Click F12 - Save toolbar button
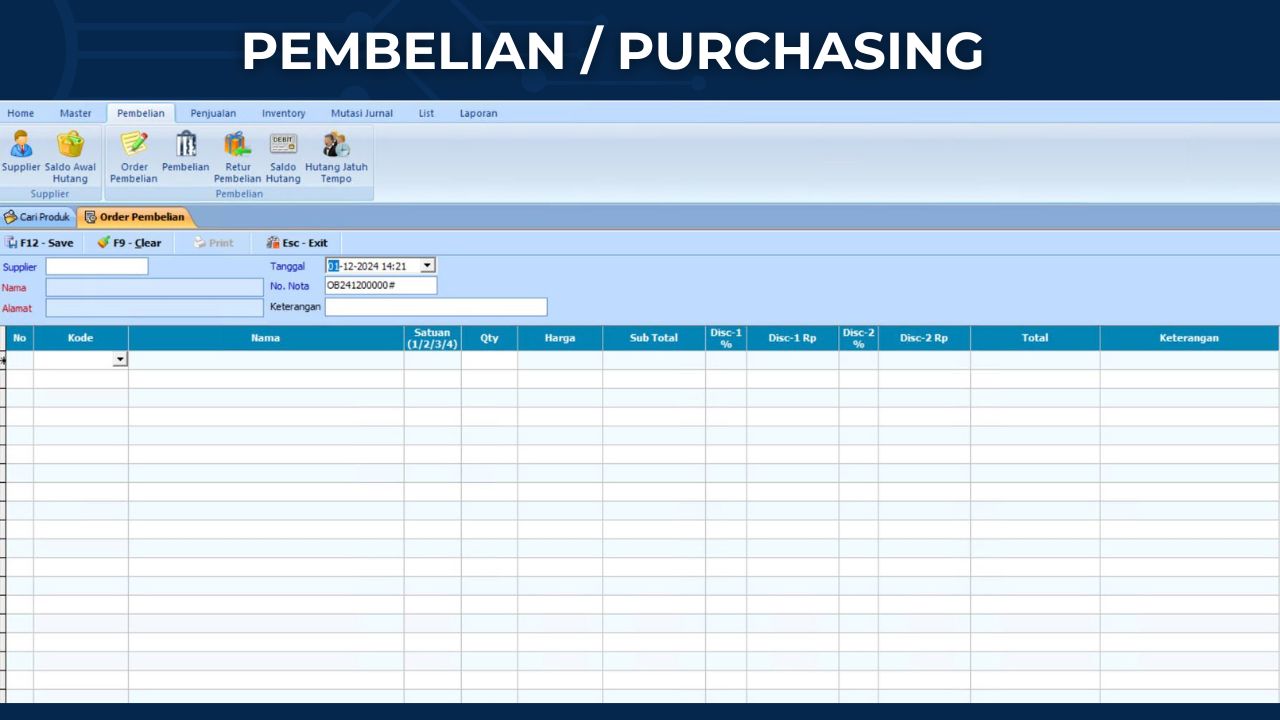 (40, 243)
